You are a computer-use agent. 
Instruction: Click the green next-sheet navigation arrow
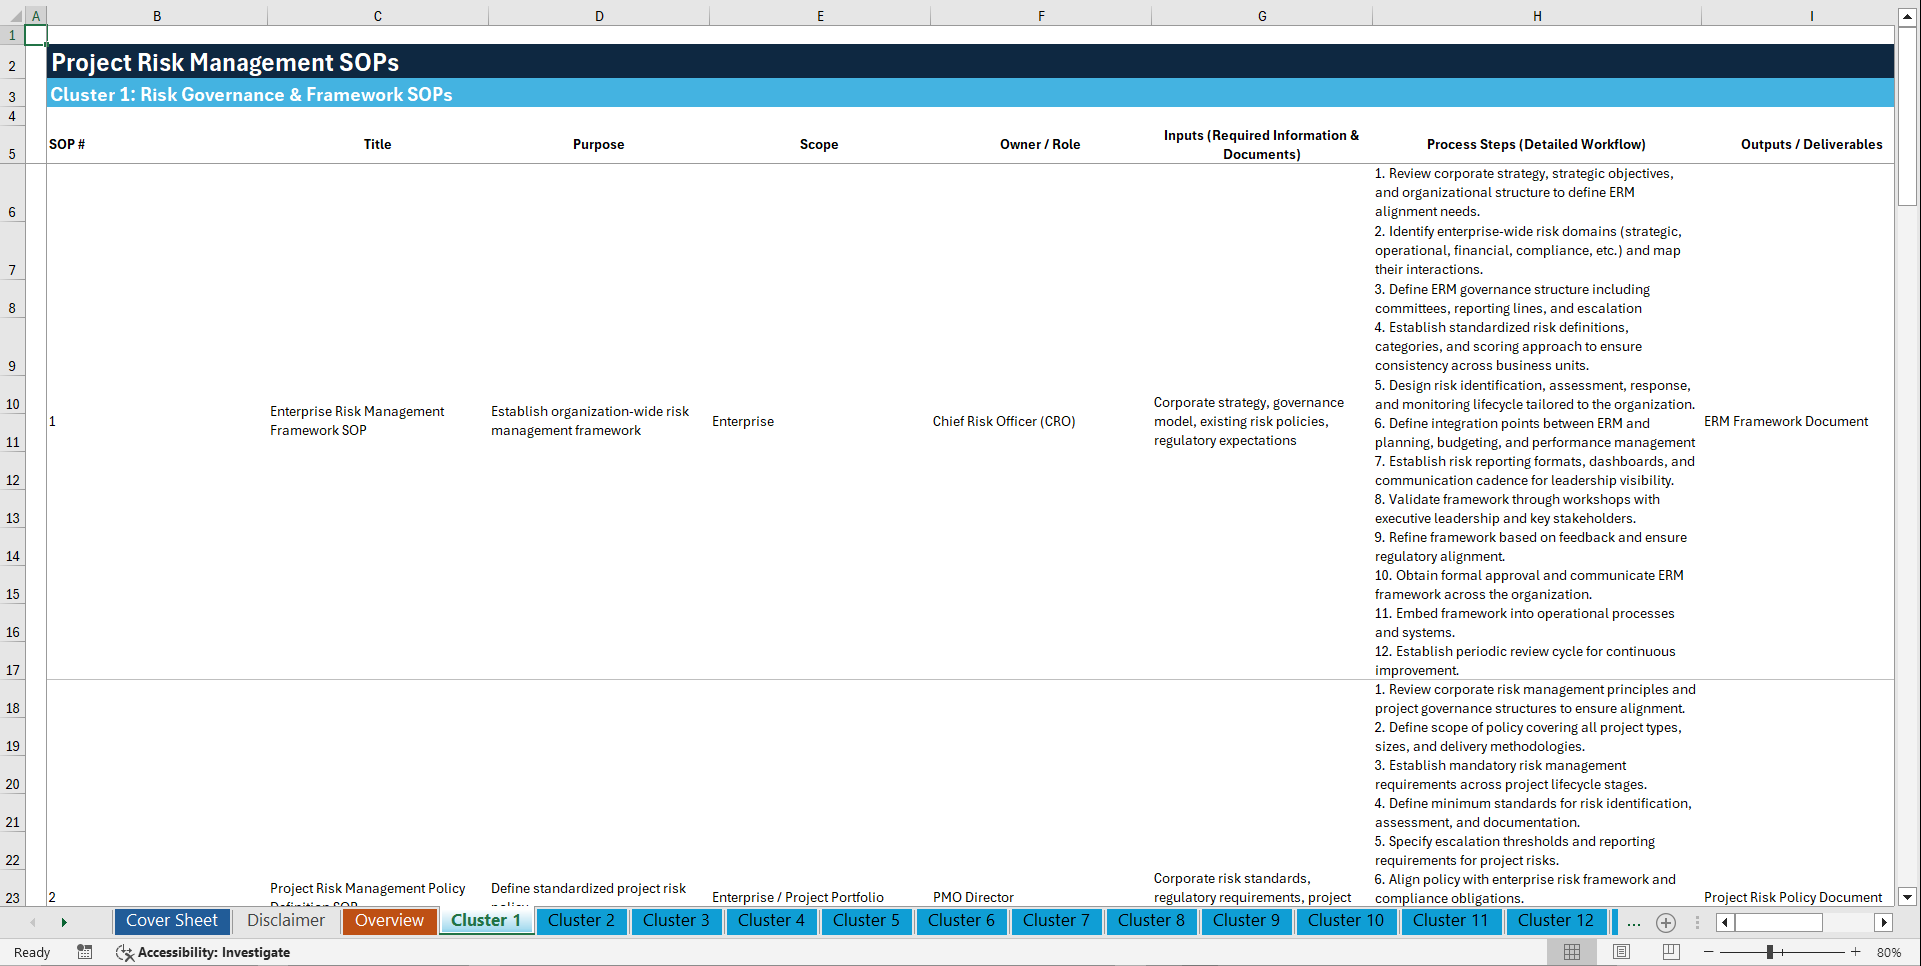[64, 921]
